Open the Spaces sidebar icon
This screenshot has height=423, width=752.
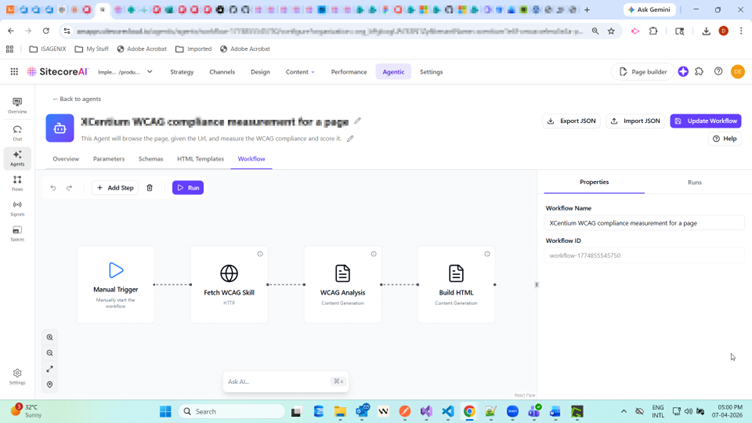[17, 233]
